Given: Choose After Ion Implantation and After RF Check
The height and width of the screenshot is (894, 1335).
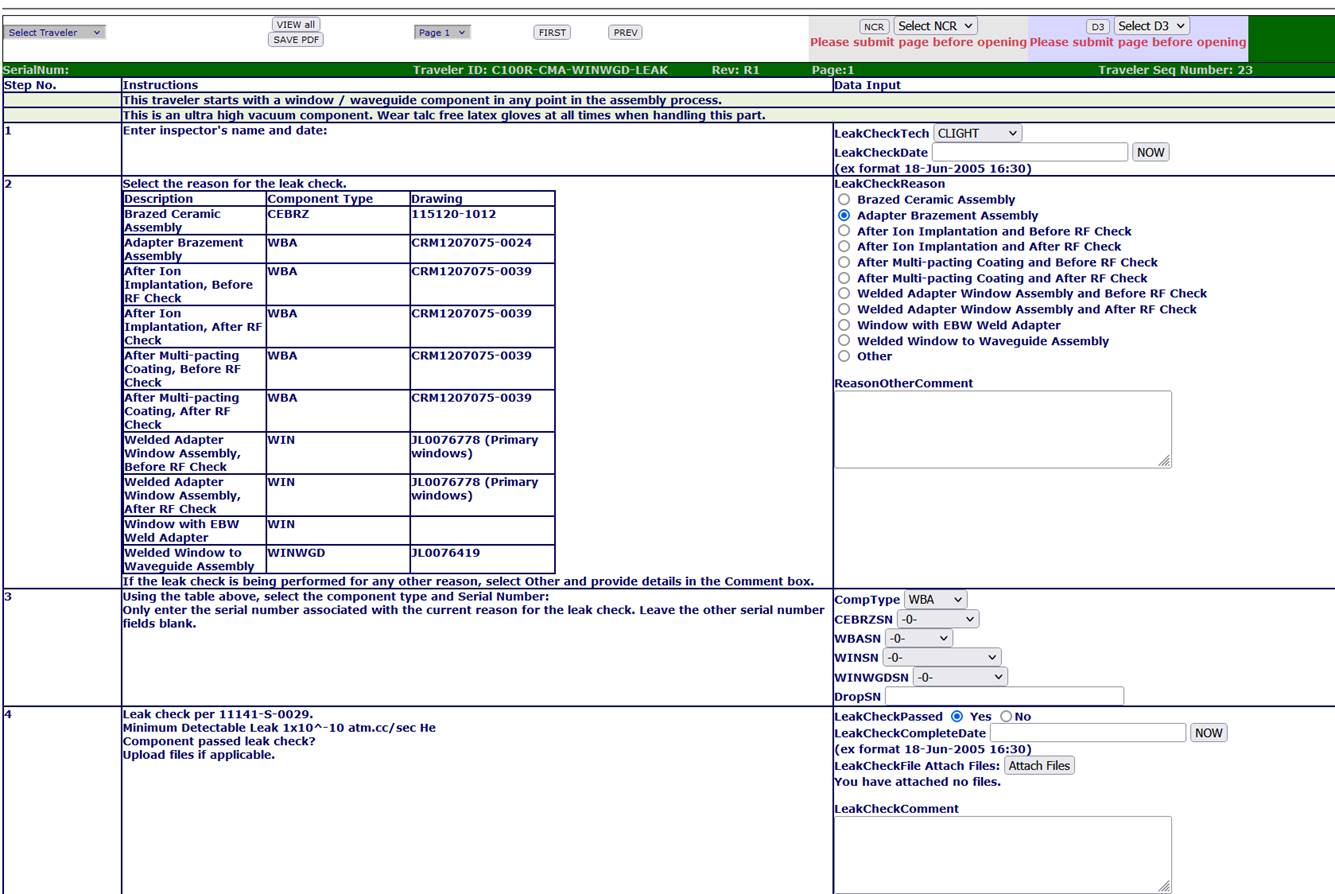Looking at the screenshot, I should 845,246.
